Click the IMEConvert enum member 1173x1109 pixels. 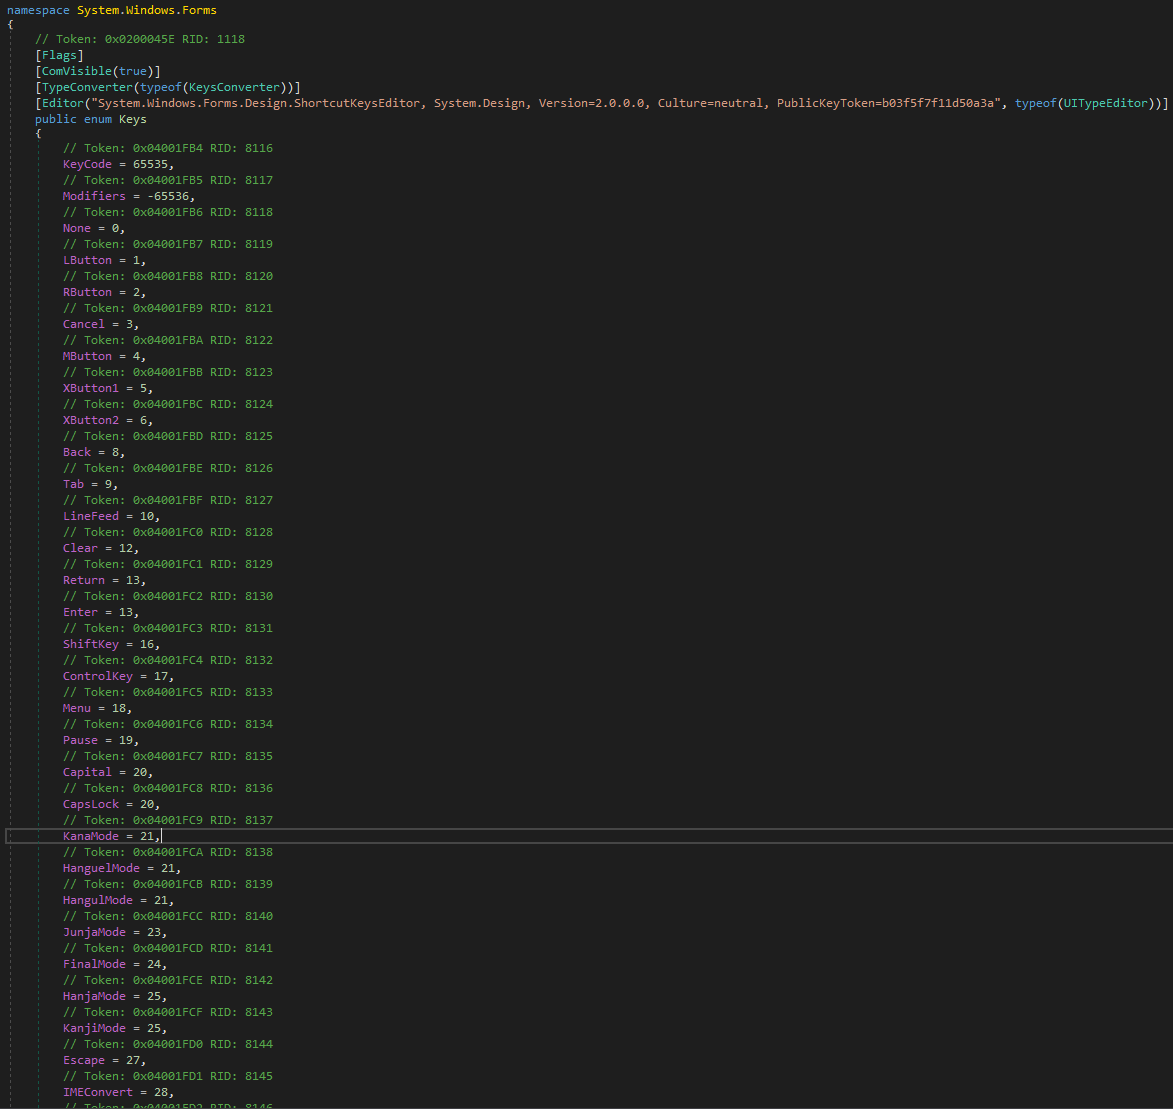click(x=98, y=1093)
